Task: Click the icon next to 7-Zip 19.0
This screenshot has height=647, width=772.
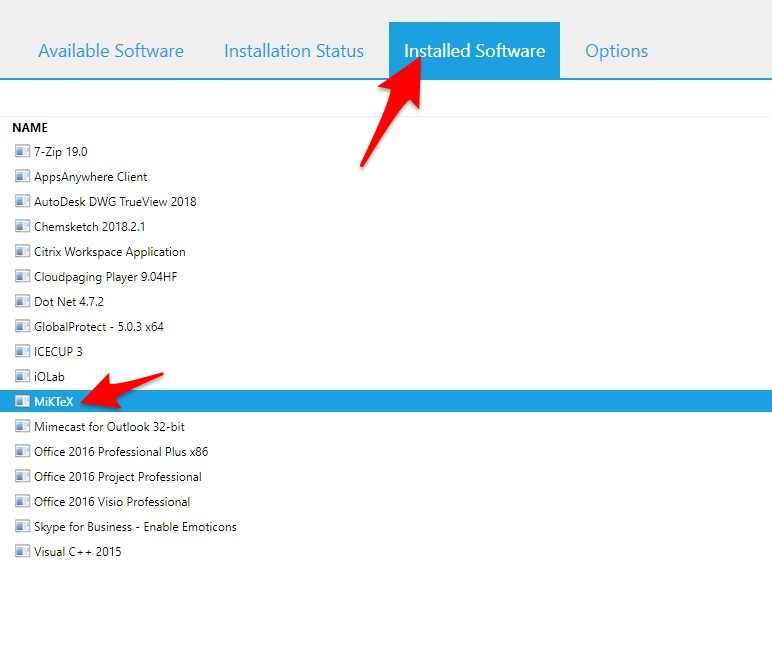Action: coord(22,151)
